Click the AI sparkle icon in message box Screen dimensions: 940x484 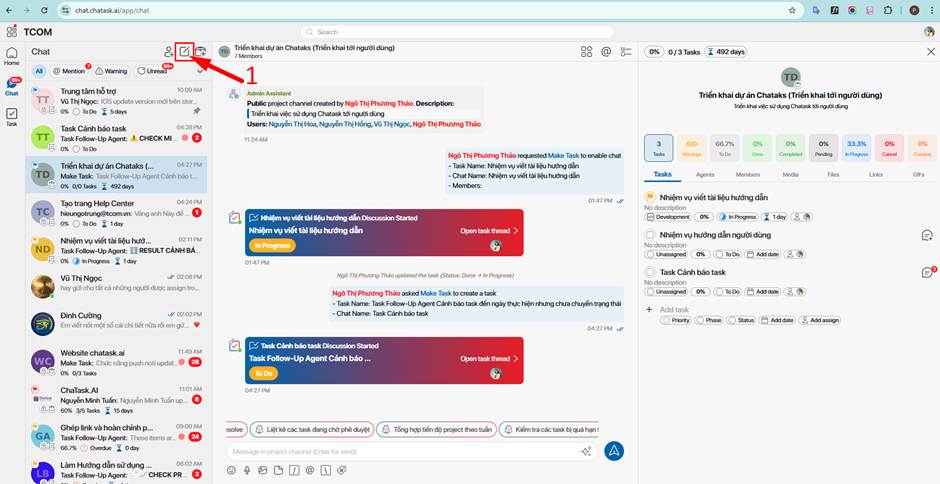586,452
